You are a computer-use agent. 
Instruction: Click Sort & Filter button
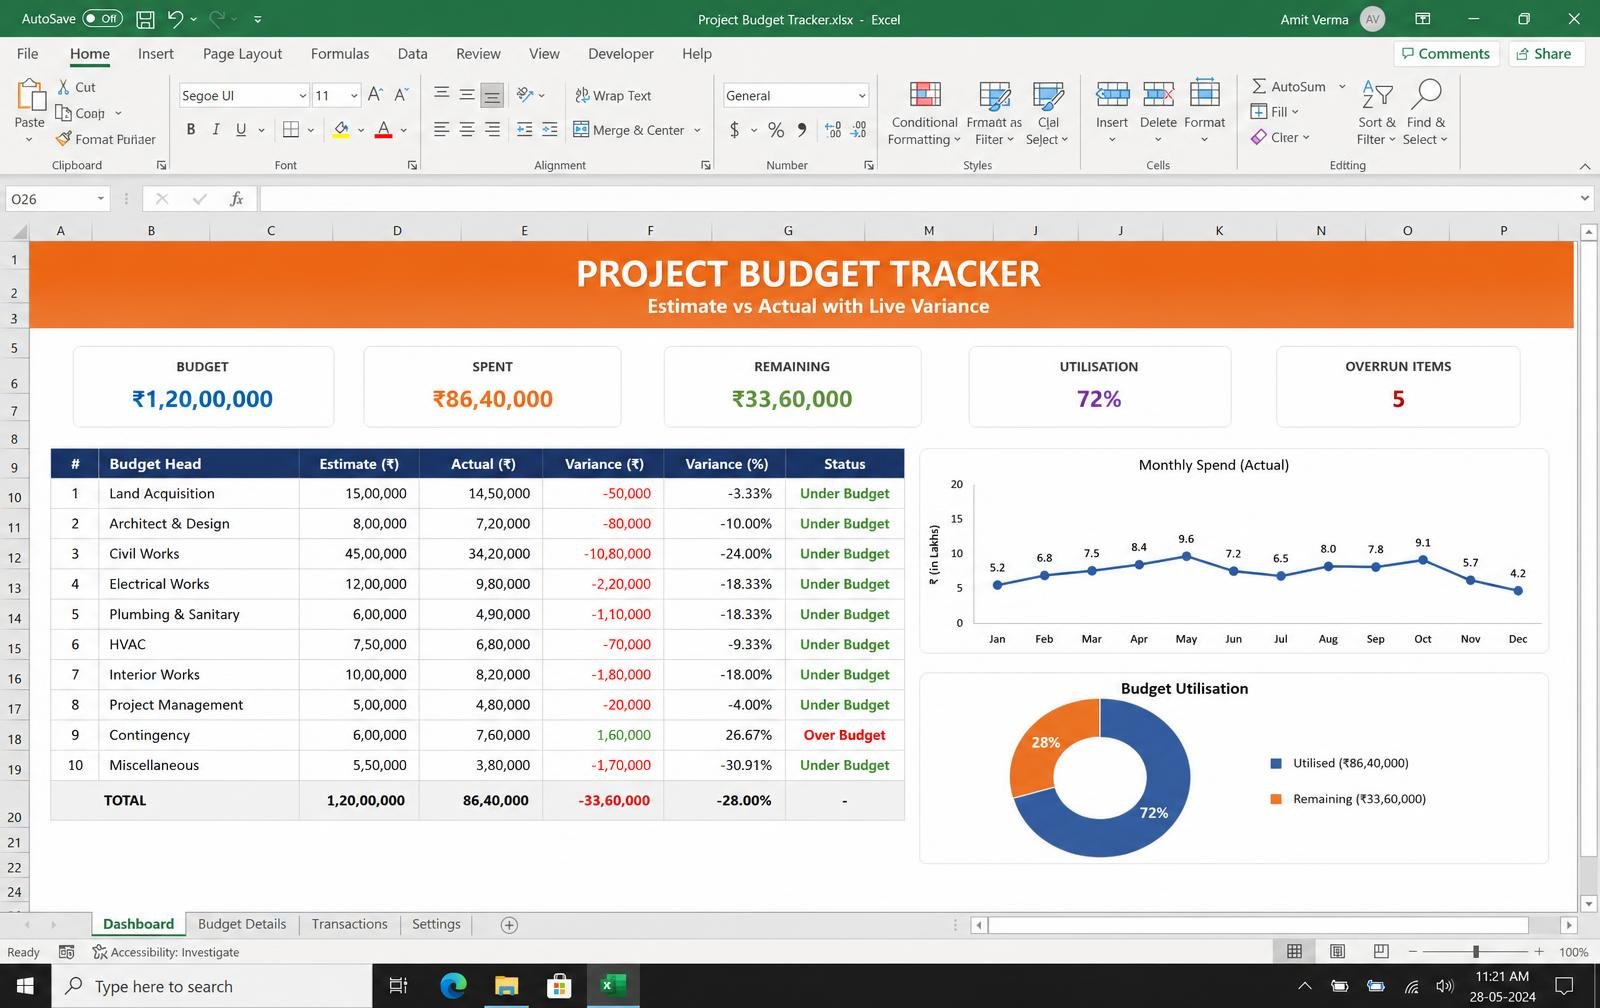pos(1377,111)
